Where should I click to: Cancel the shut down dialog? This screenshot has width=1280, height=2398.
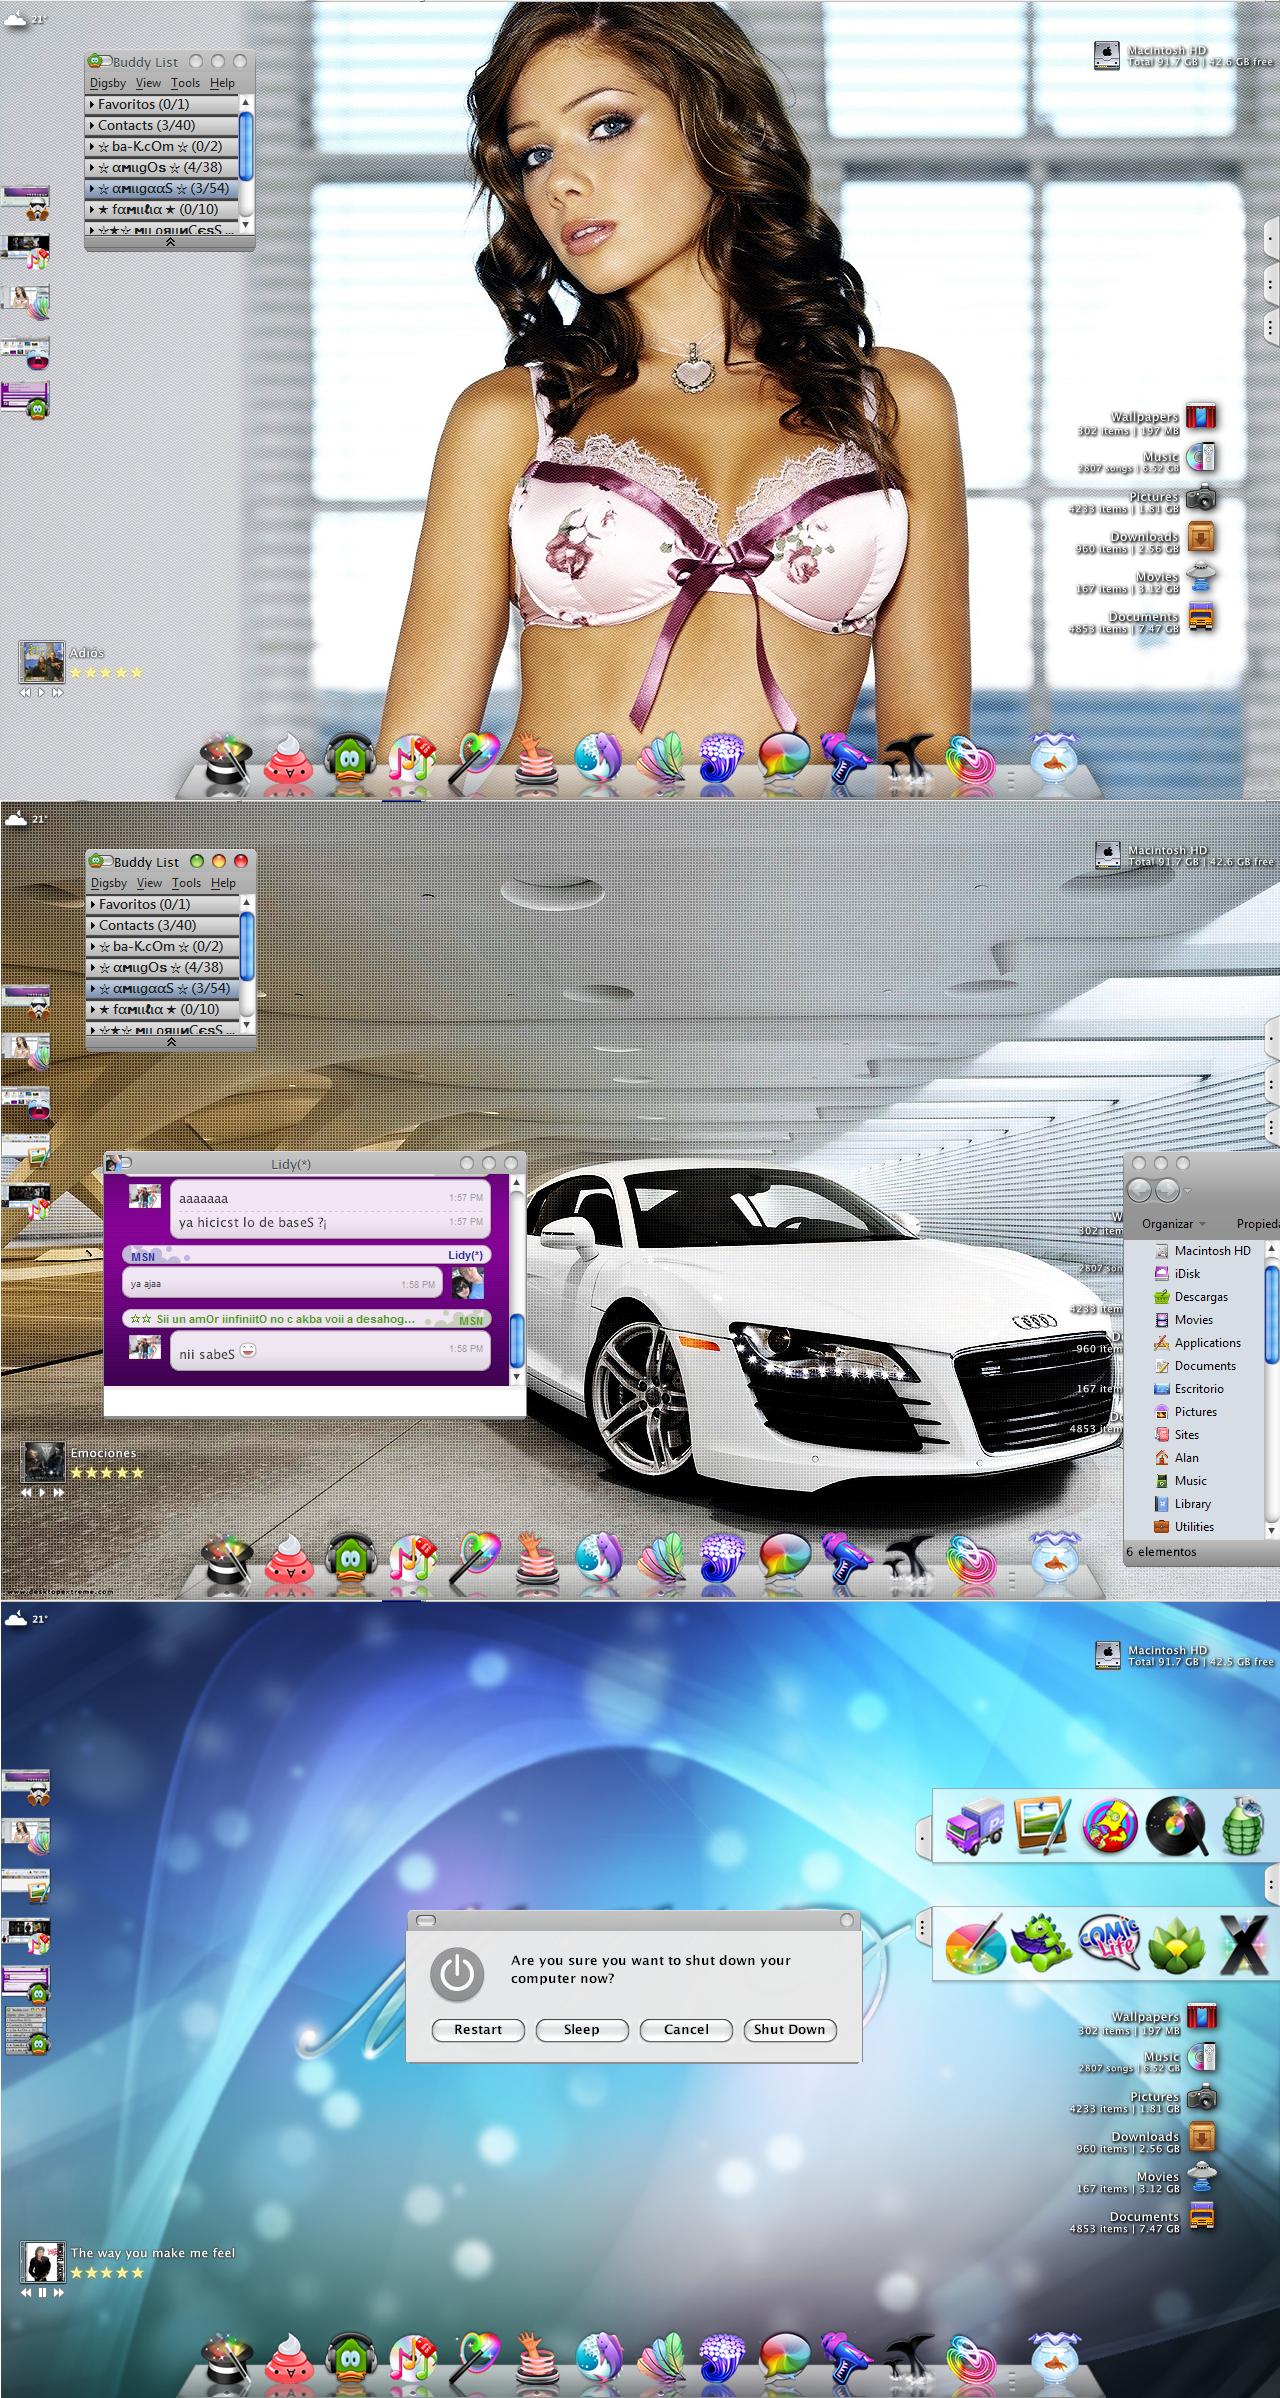tap(686, 2029)
